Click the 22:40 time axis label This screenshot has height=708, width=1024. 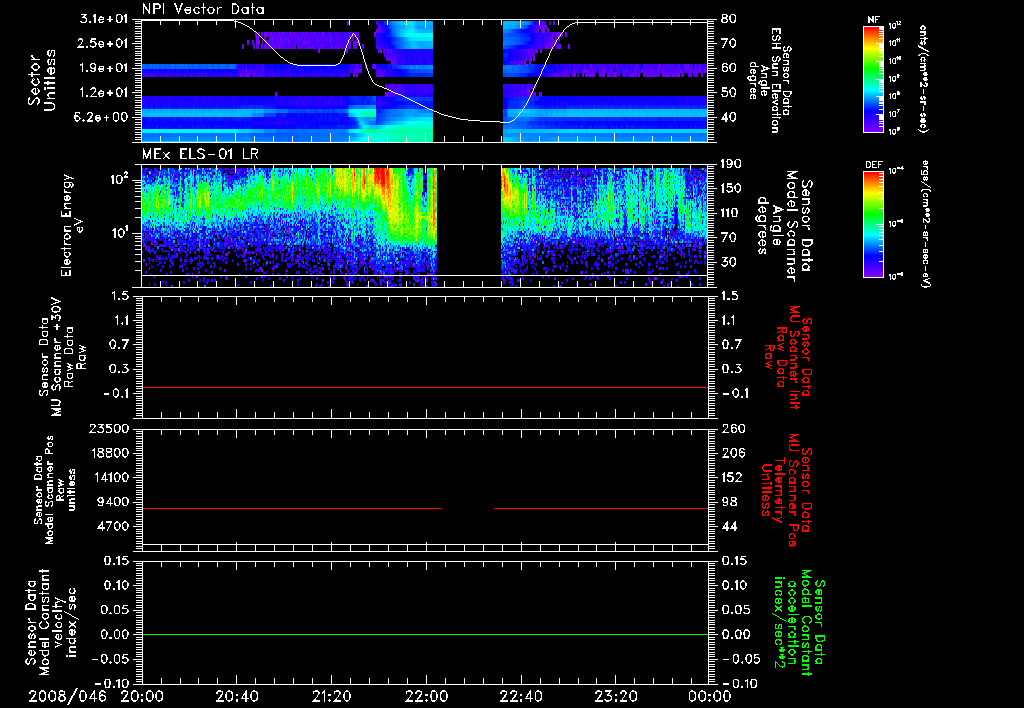[x=520, y=696]
